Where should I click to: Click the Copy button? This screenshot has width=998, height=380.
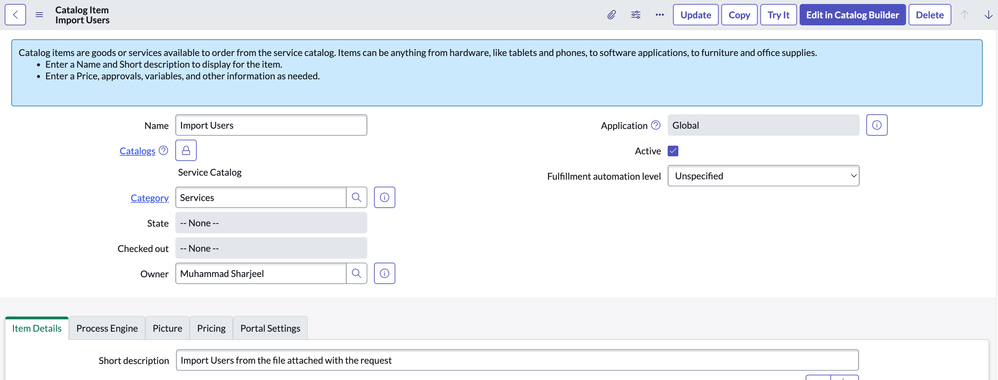(x=739, y=15)
